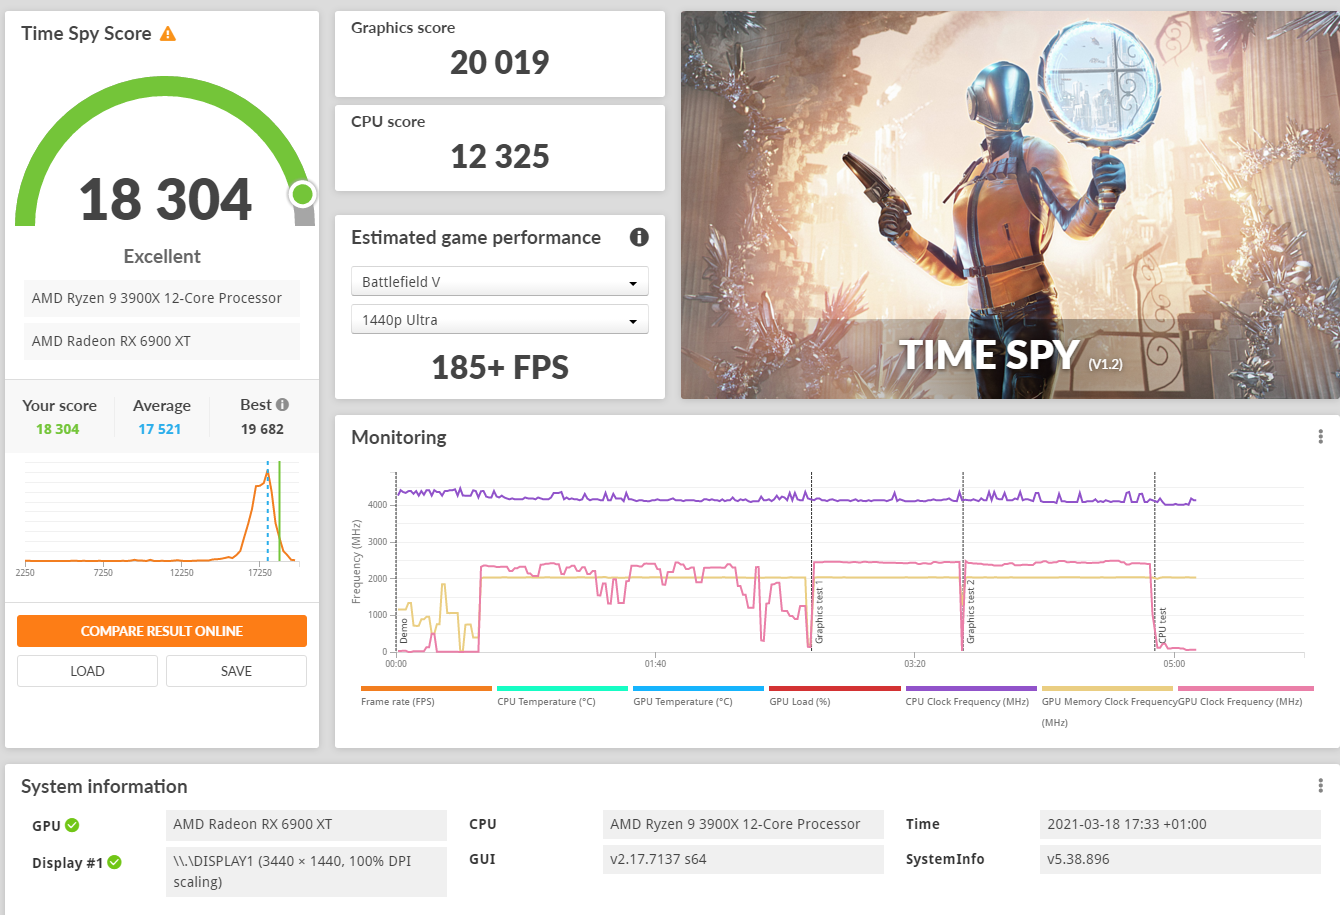Click the SAVE button
Image resolution: width=1340 pixels, height=915 pixels.
tap(236, 671)
